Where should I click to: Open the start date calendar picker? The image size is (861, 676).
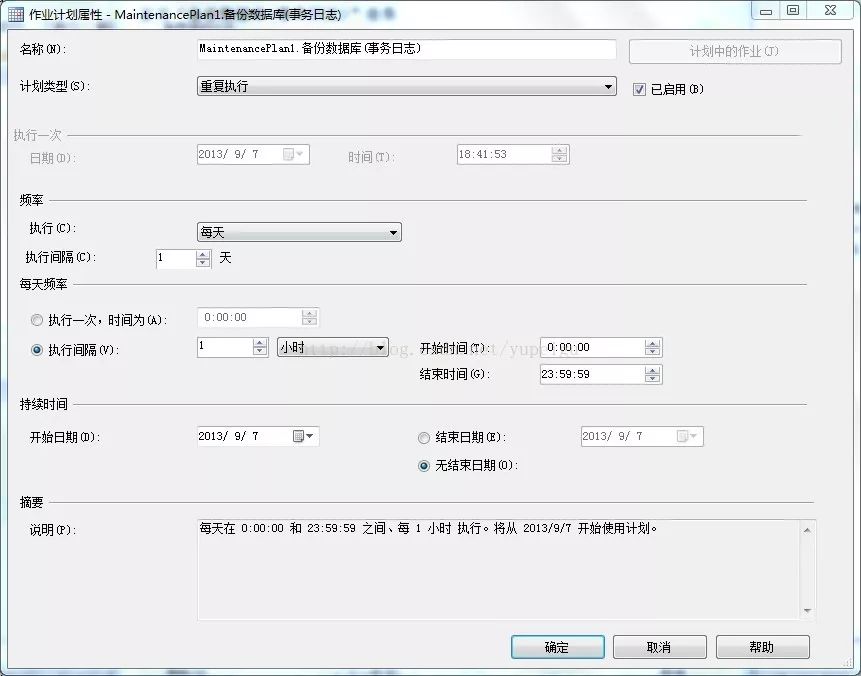coord(304,436)
